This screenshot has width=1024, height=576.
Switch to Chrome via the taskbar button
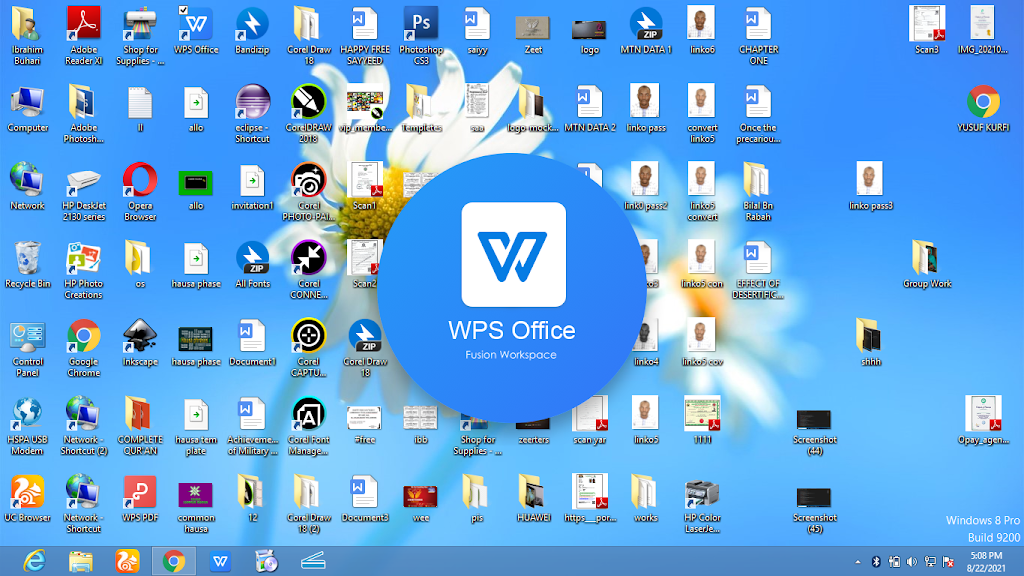point(174,561)
